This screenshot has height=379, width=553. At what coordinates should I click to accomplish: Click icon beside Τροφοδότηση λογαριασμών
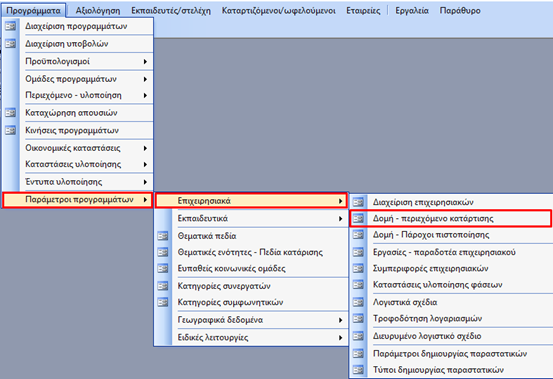[358, 318]
